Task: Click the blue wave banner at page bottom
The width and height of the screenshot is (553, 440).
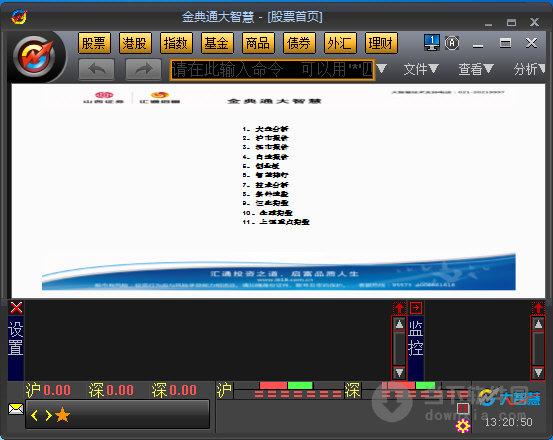Action: 279,272
